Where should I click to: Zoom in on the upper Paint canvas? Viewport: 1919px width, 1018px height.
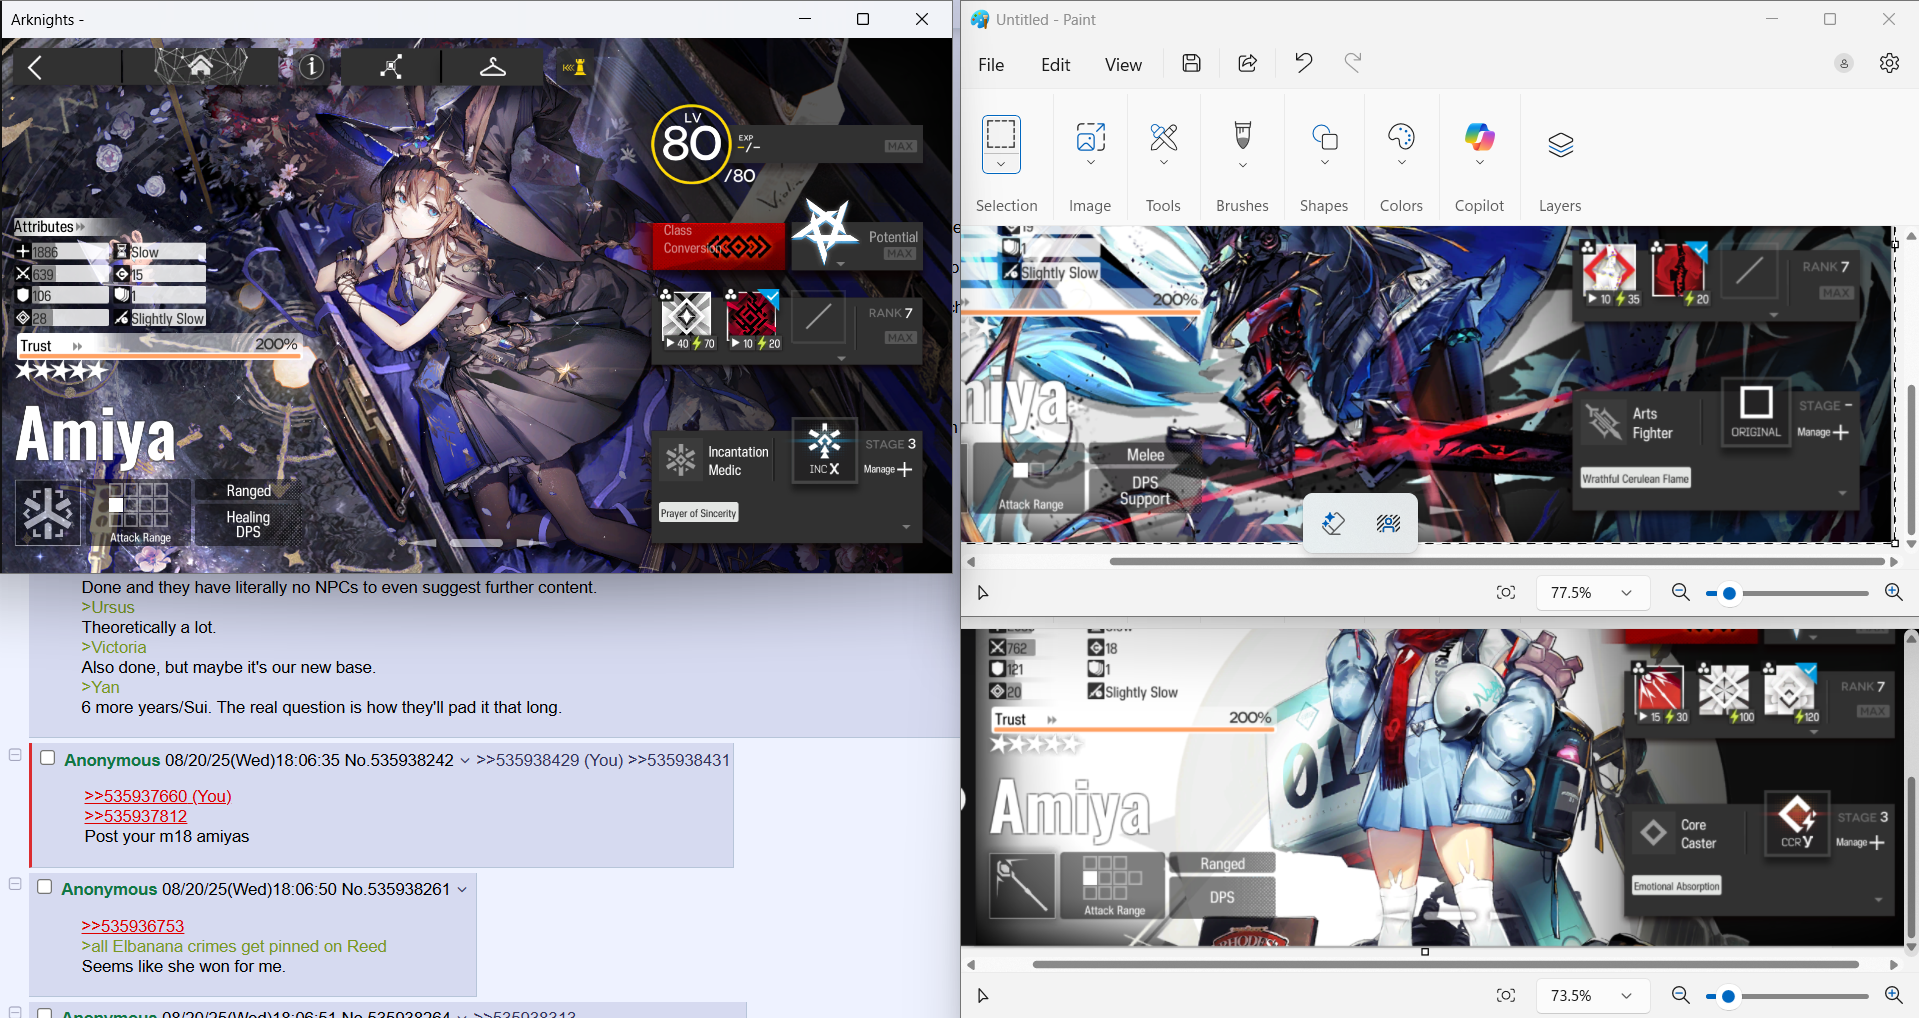click(x=1893, y=593)
